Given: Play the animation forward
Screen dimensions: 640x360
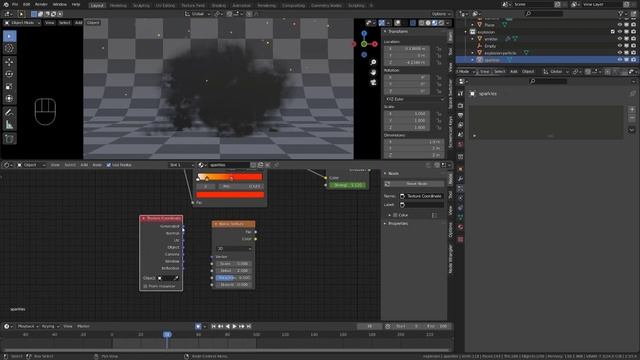Looking at the screenshot, I should (x=235, y=327).
